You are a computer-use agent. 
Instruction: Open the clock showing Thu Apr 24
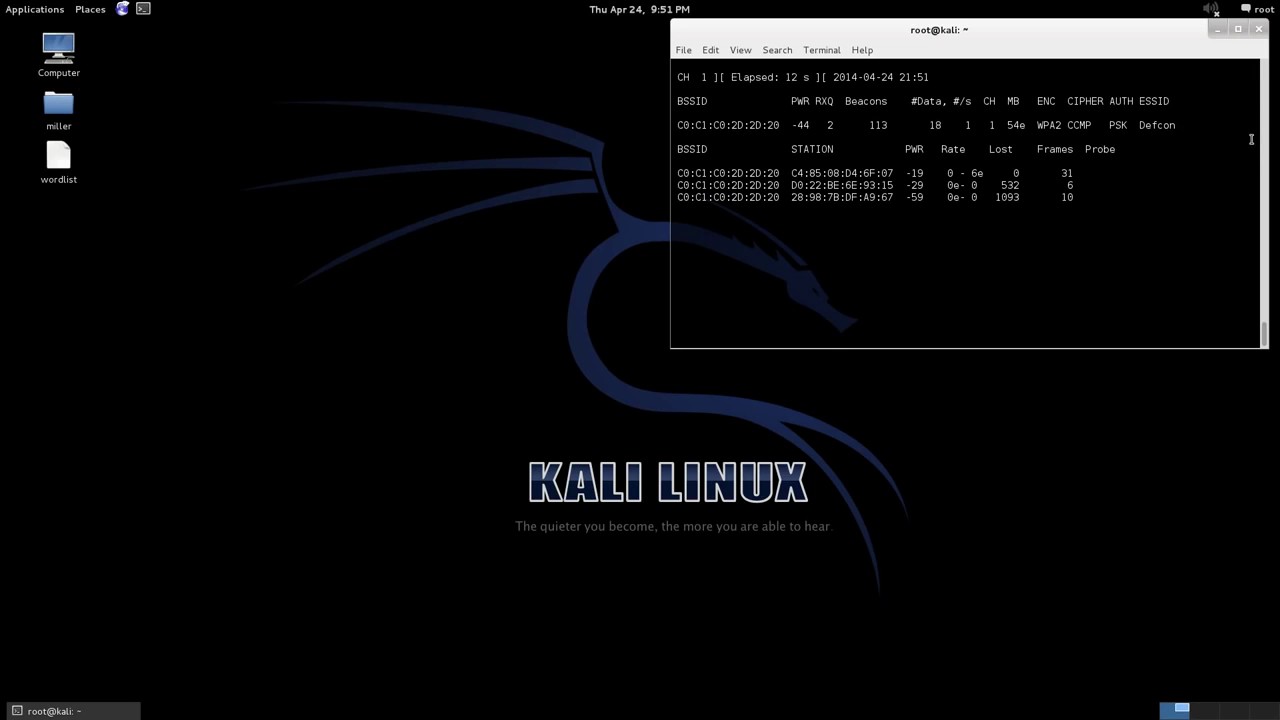click(639, 9)
